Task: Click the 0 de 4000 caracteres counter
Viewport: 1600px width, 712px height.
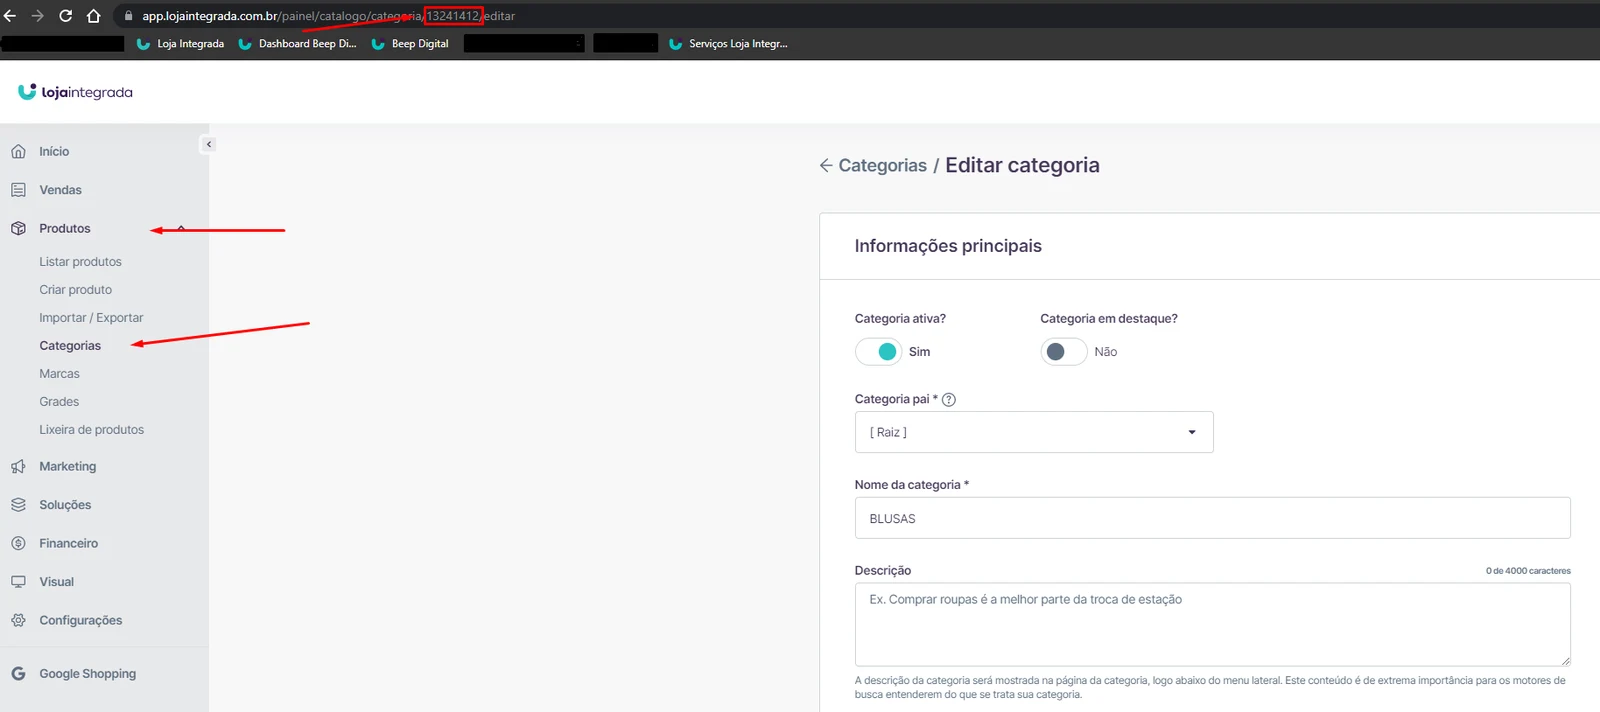Action: click(1528, 571)
